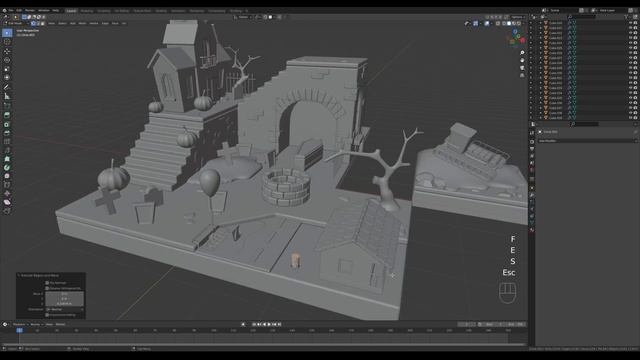Click the viewport zoom magnifier gizmo
Viewport: 640px width, 360px height.
tap(522, 53)
